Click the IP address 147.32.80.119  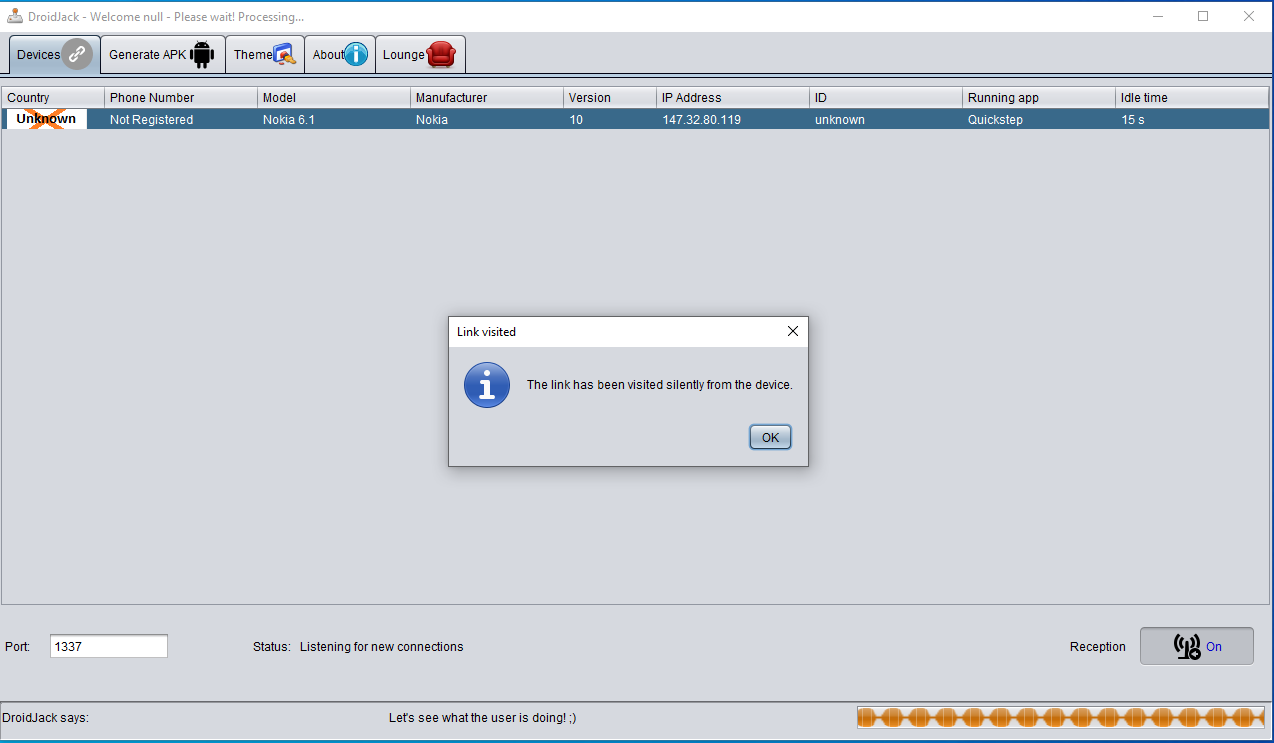[x=733, y=119]
